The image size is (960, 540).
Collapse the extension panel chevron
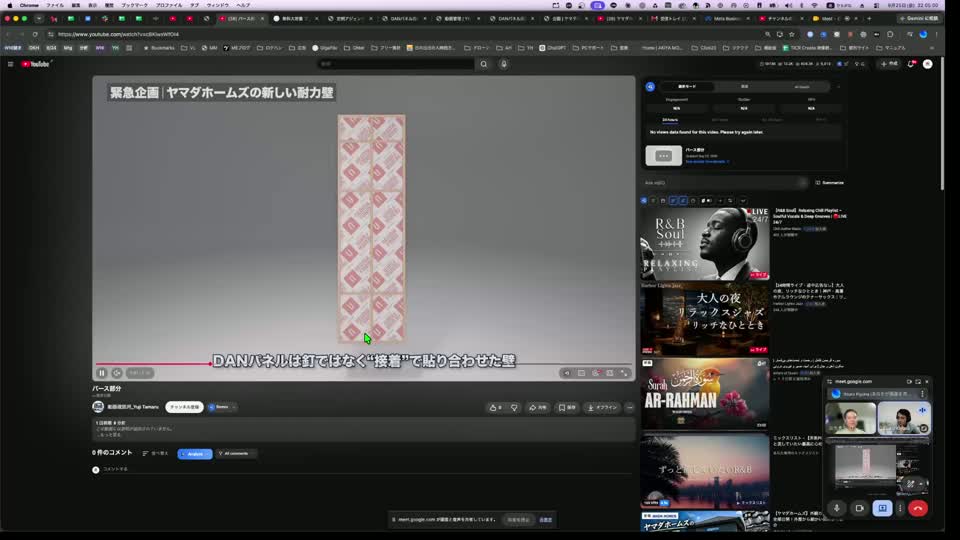point(839,87)
